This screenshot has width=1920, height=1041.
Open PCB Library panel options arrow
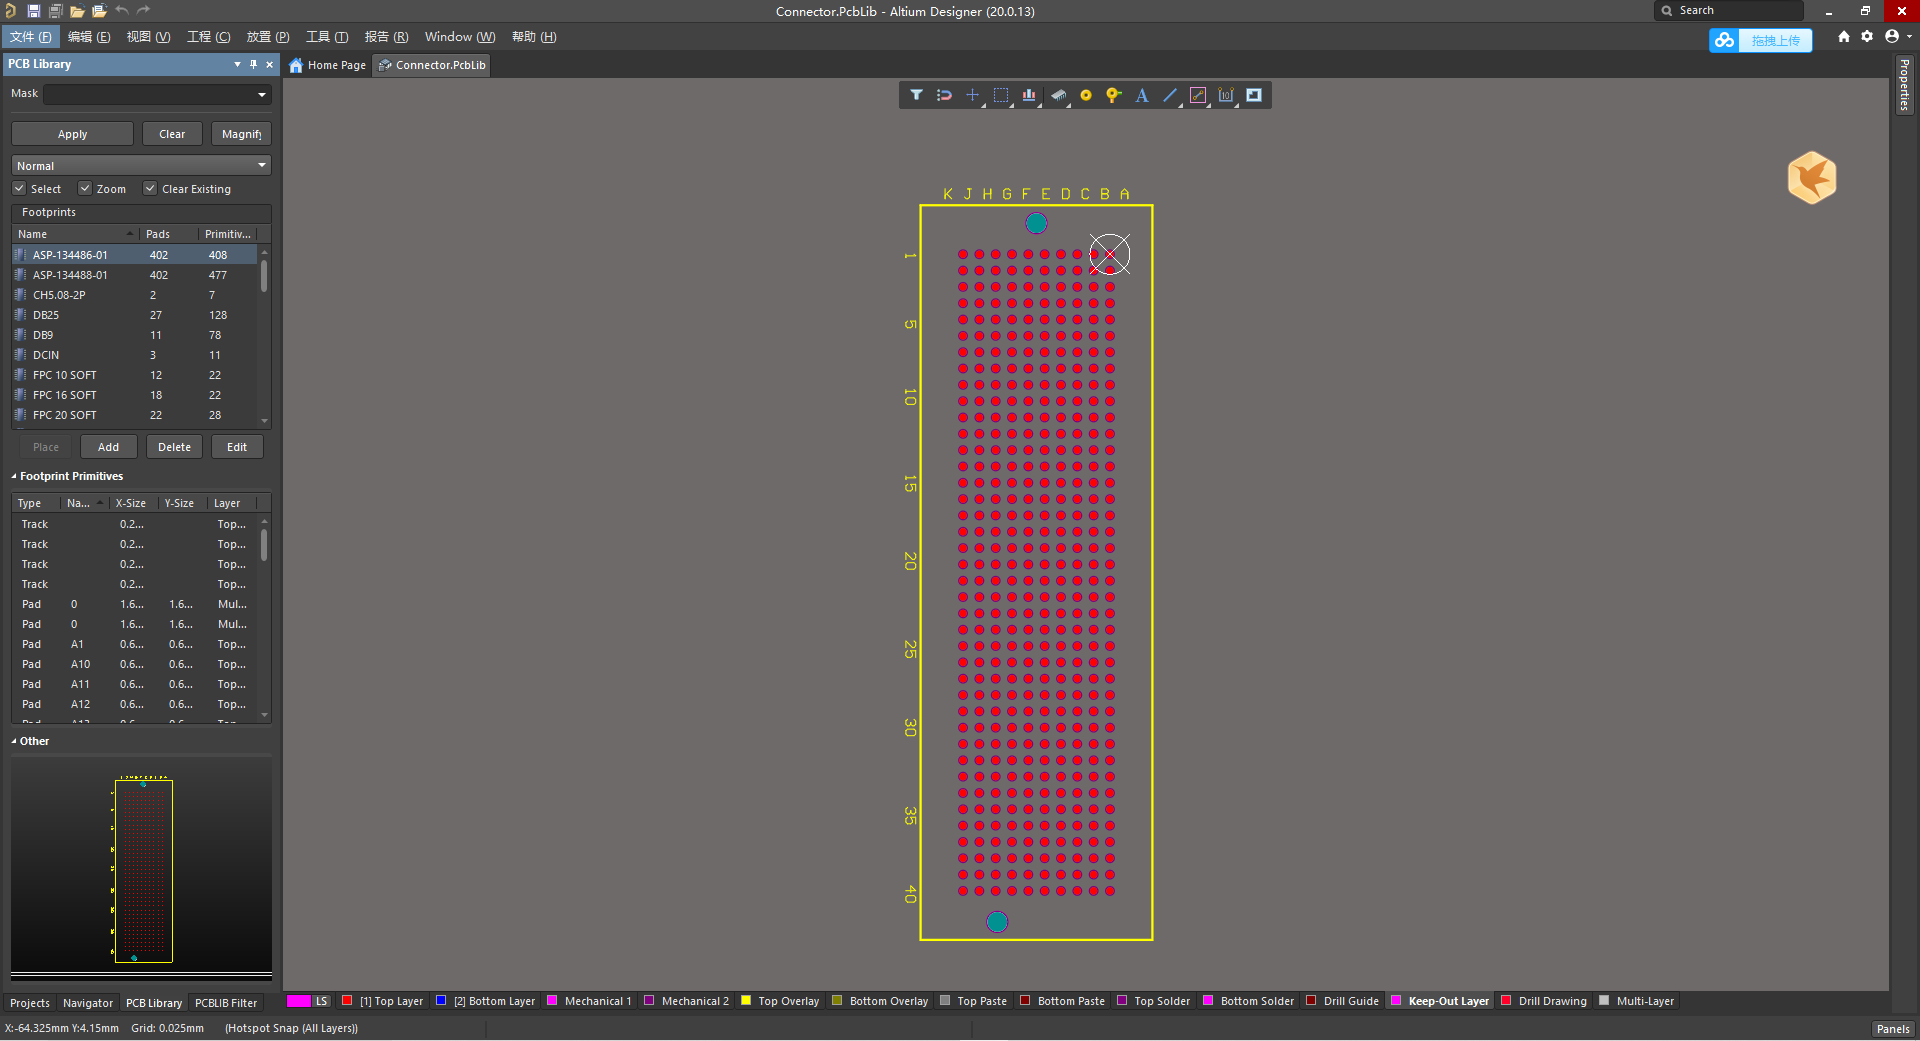(237, 64)
